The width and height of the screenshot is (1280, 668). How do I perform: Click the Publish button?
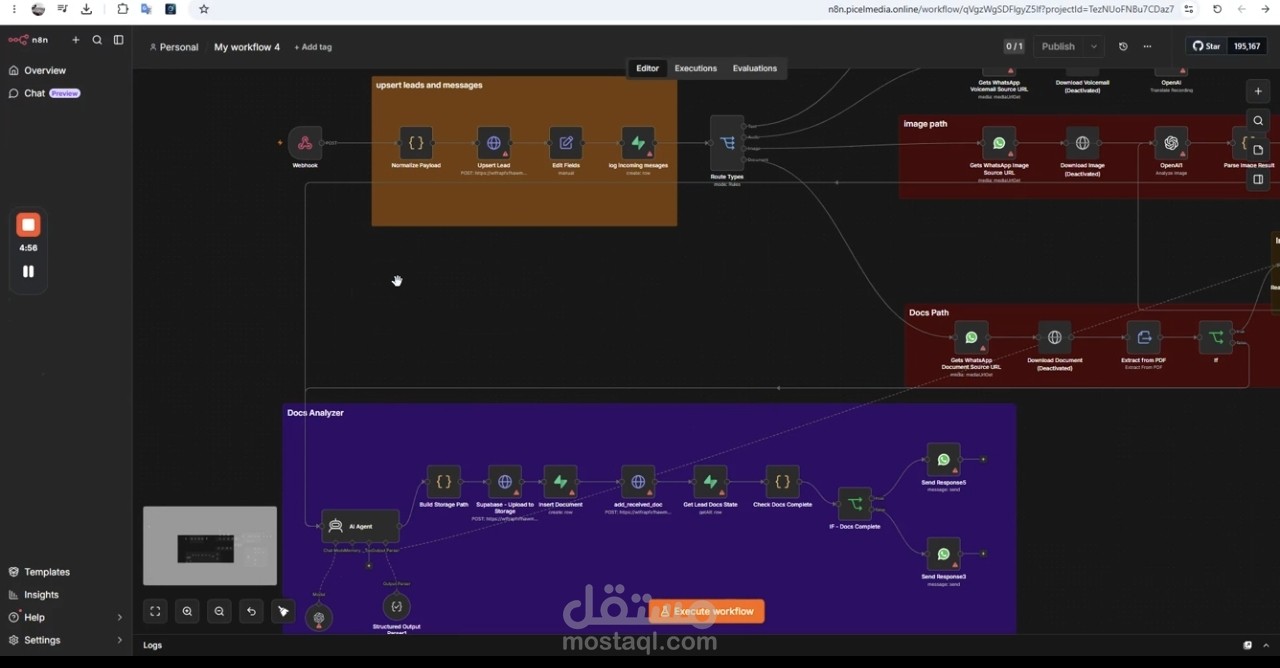pos(1058,46)
